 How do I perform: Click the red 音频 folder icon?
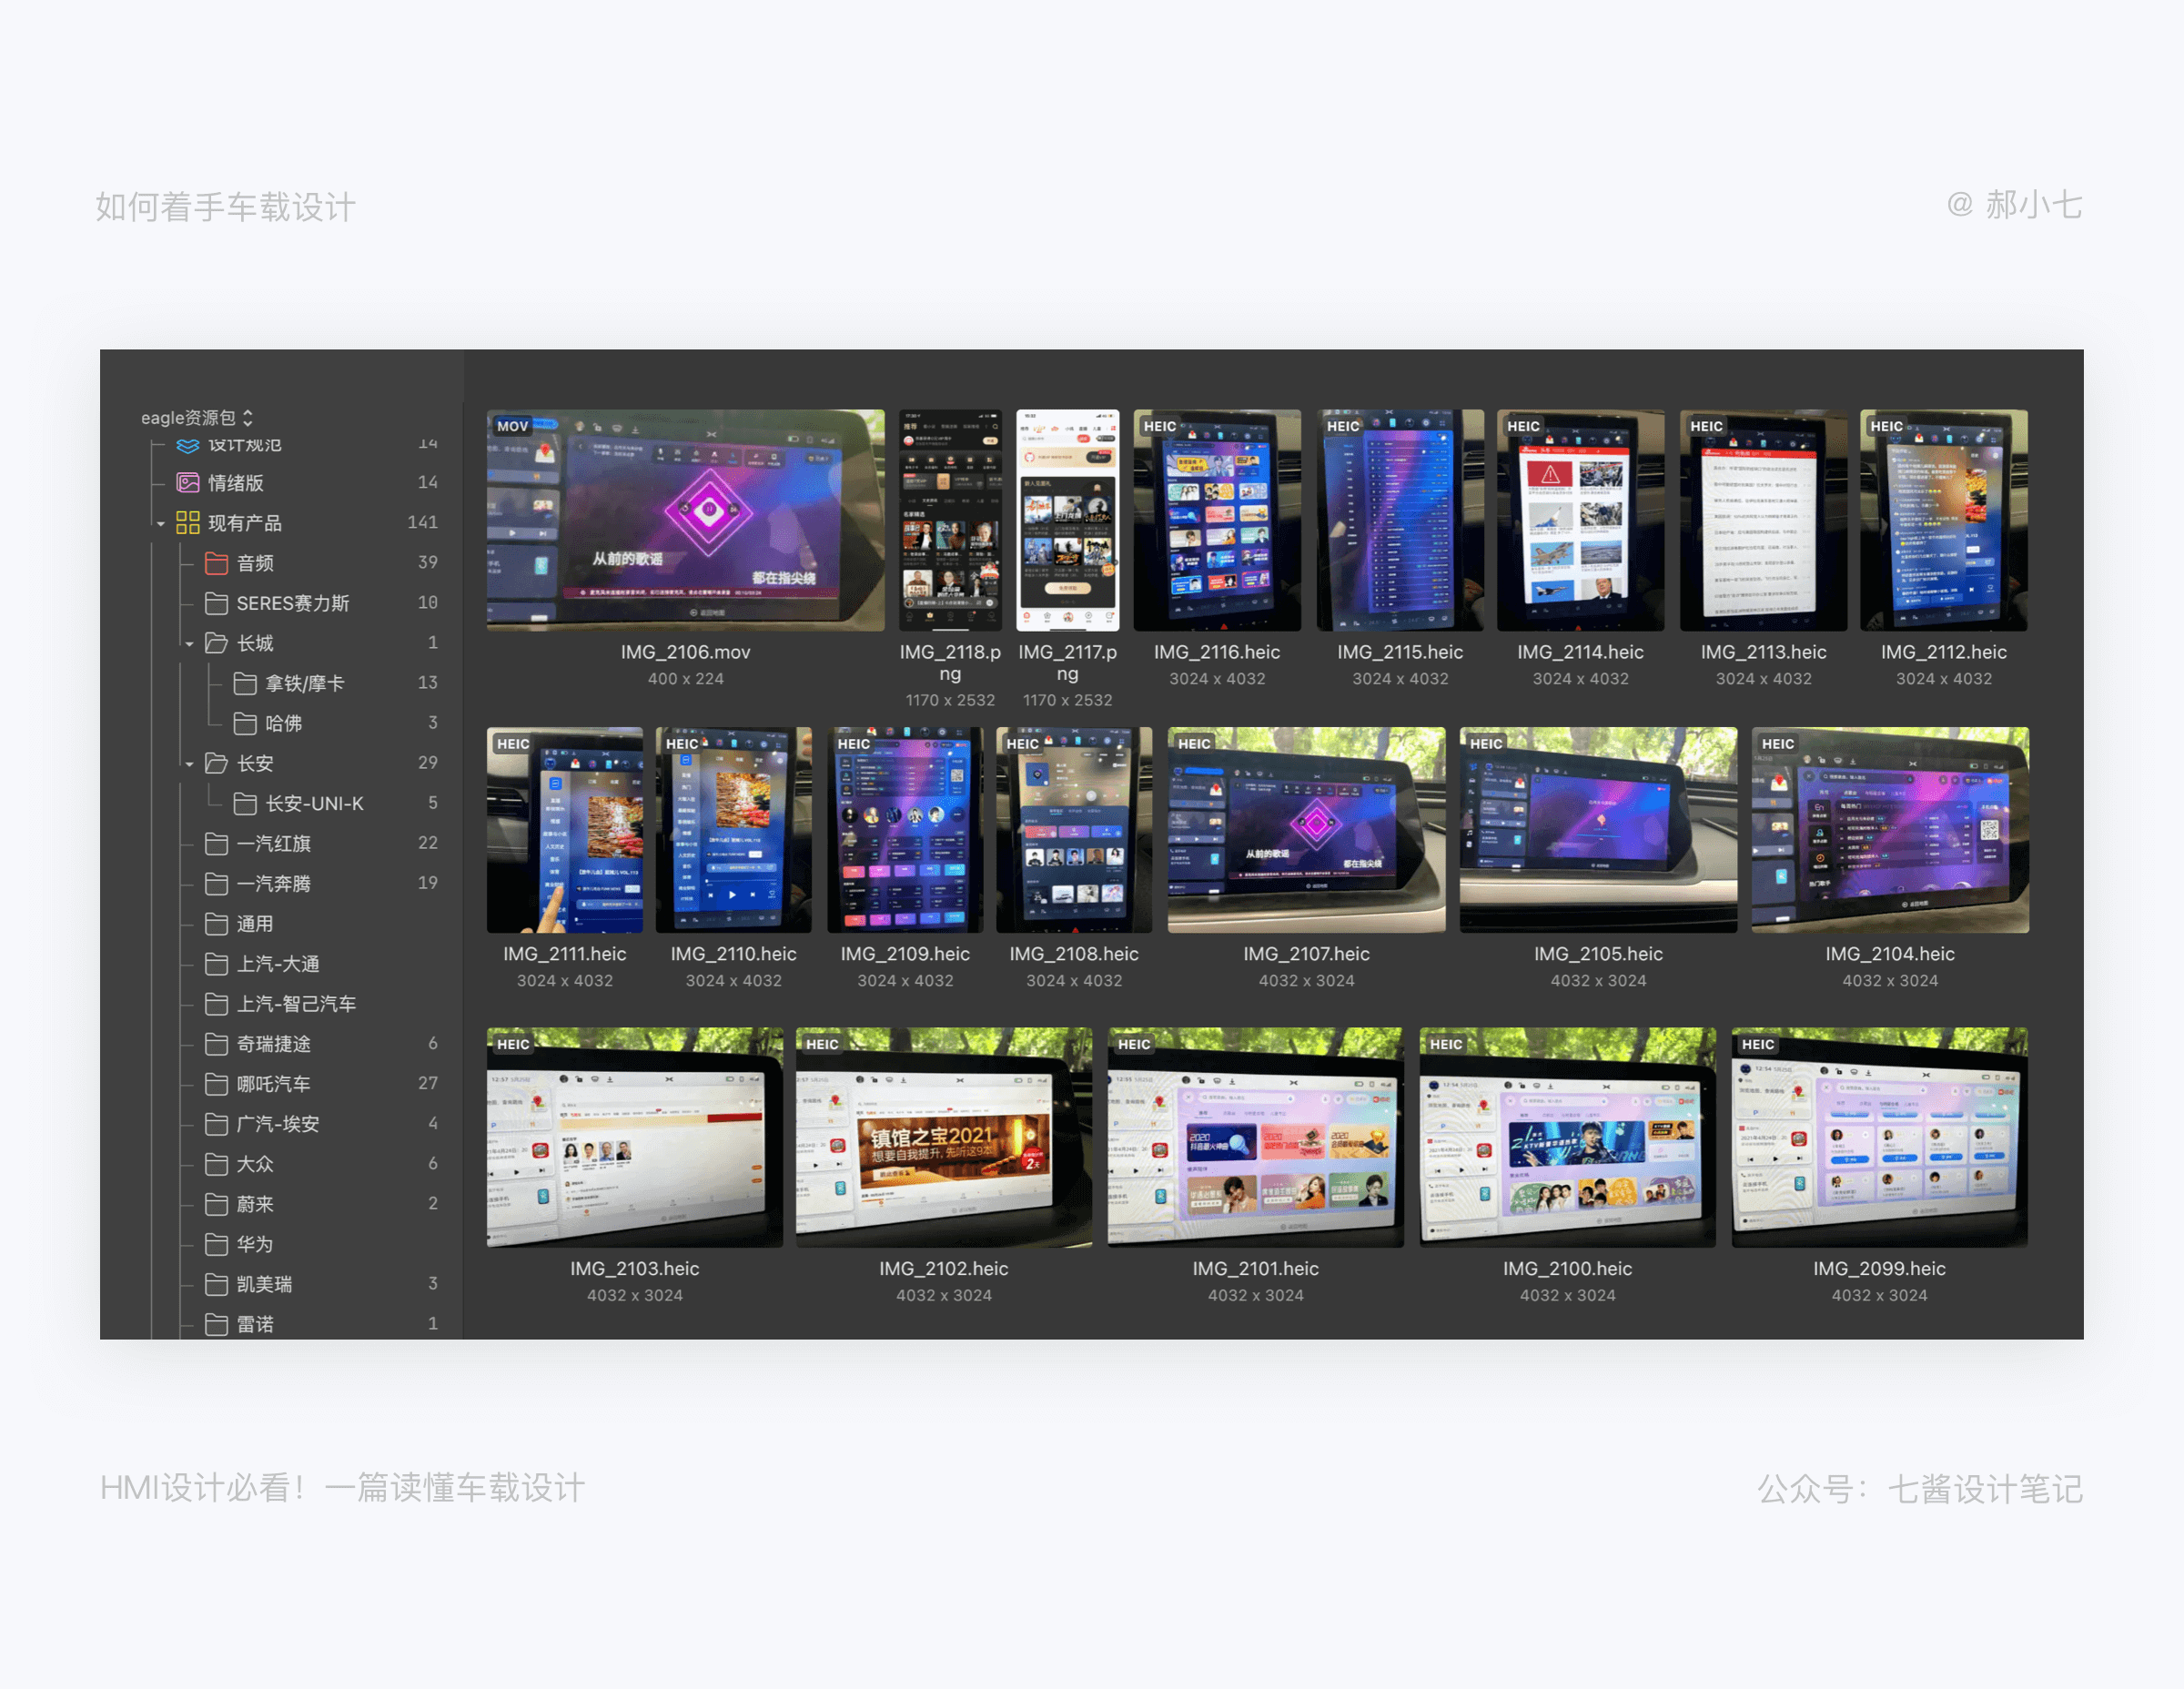[x=216, y=563]
